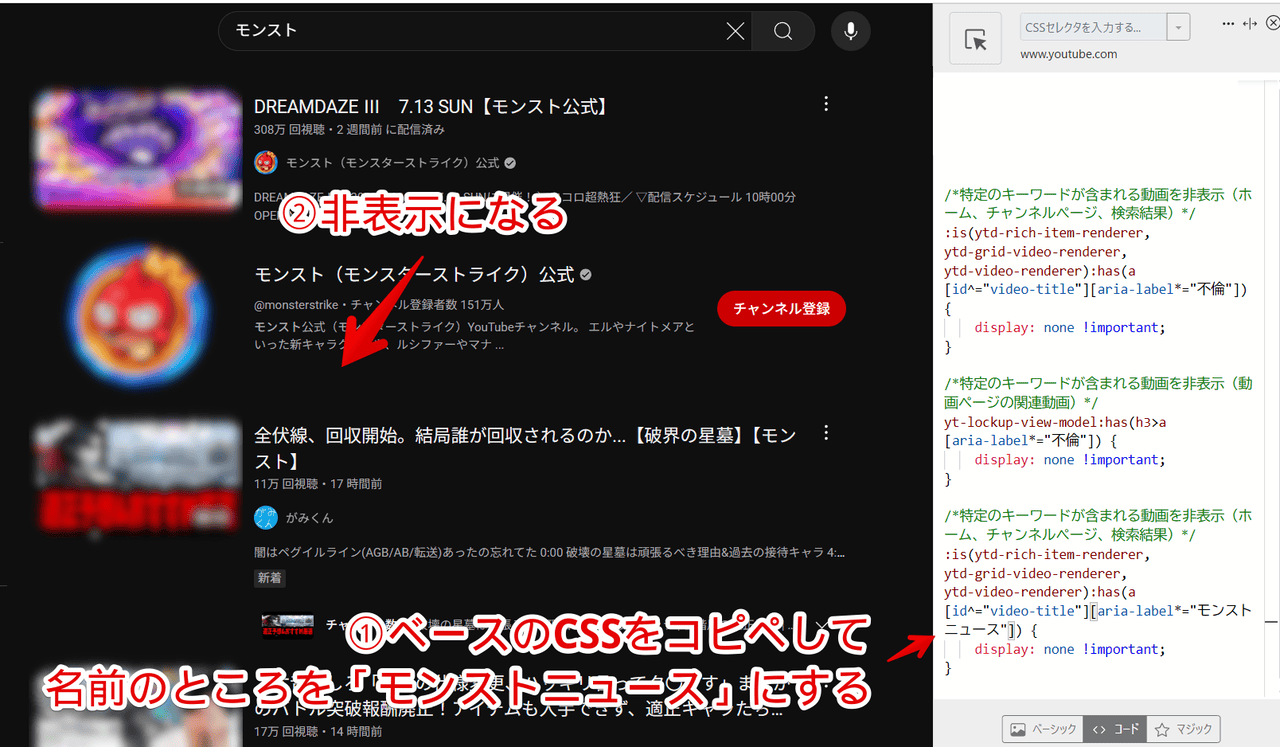Switch to the ベーシック tab
Viewport: 1280px width, 747px height.
point(1043,730)
